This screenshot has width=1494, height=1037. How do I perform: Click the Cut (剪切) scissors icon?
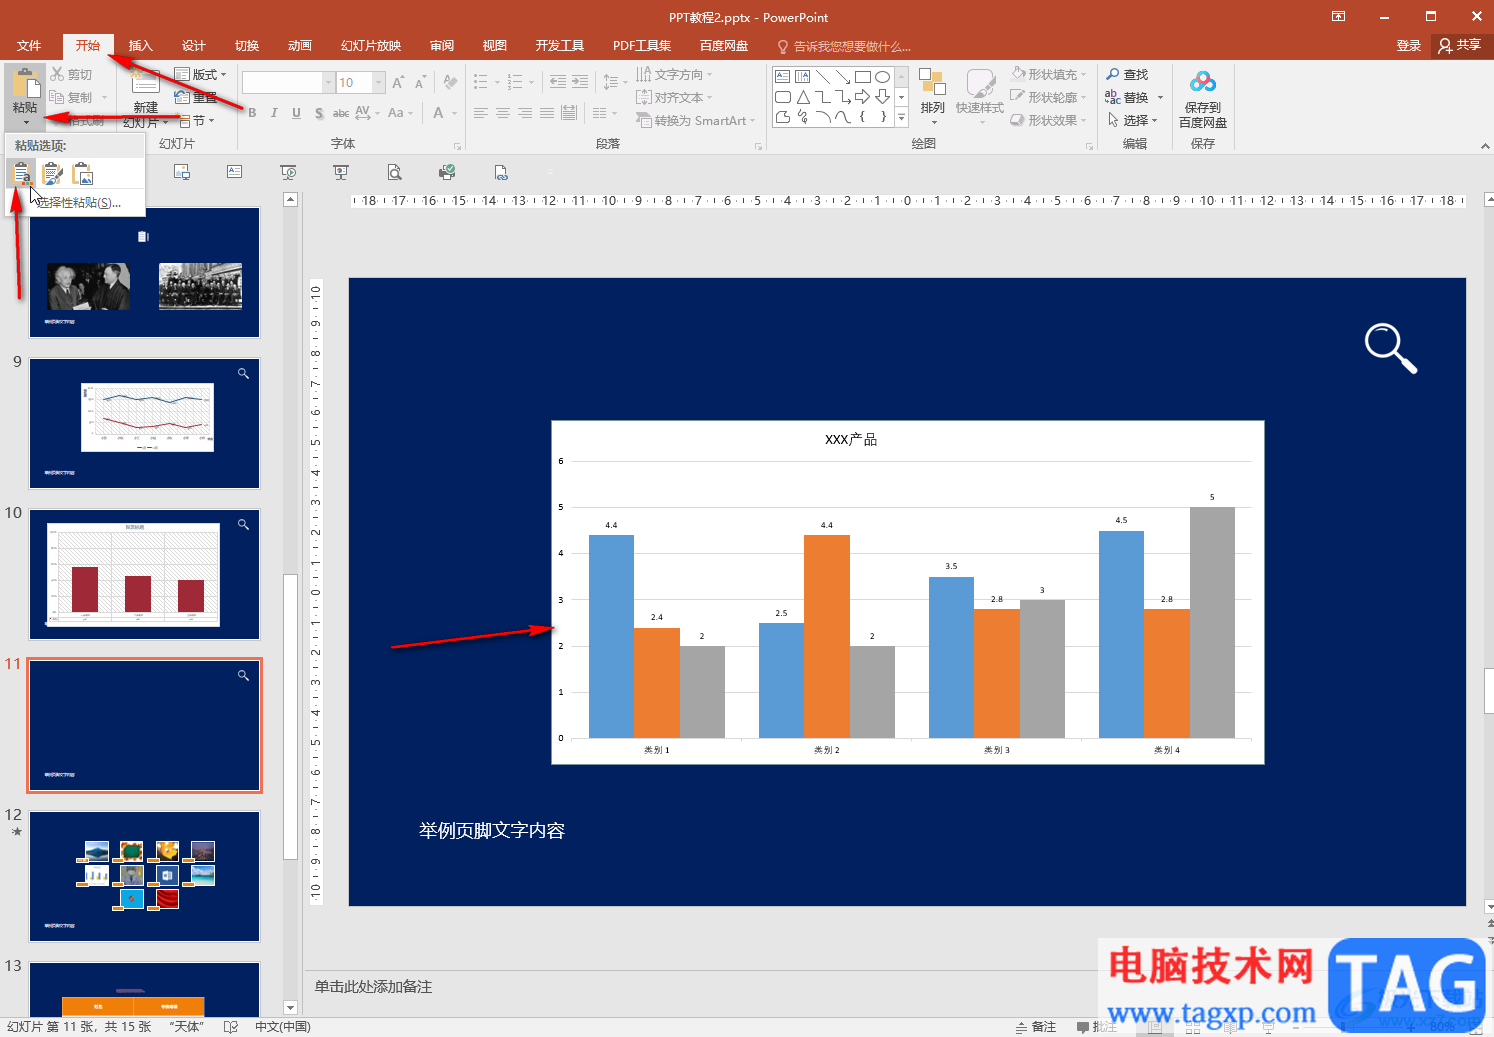tap(57, 74)
